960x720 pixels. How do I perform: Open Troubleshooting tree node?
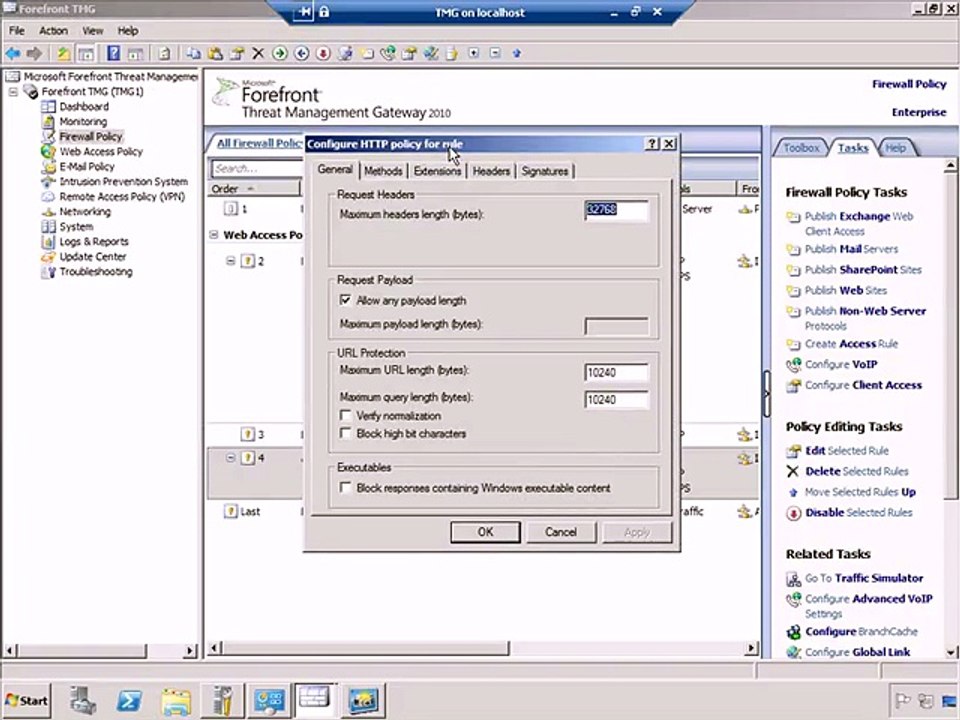pyautogui.click(x=96, y=271)
